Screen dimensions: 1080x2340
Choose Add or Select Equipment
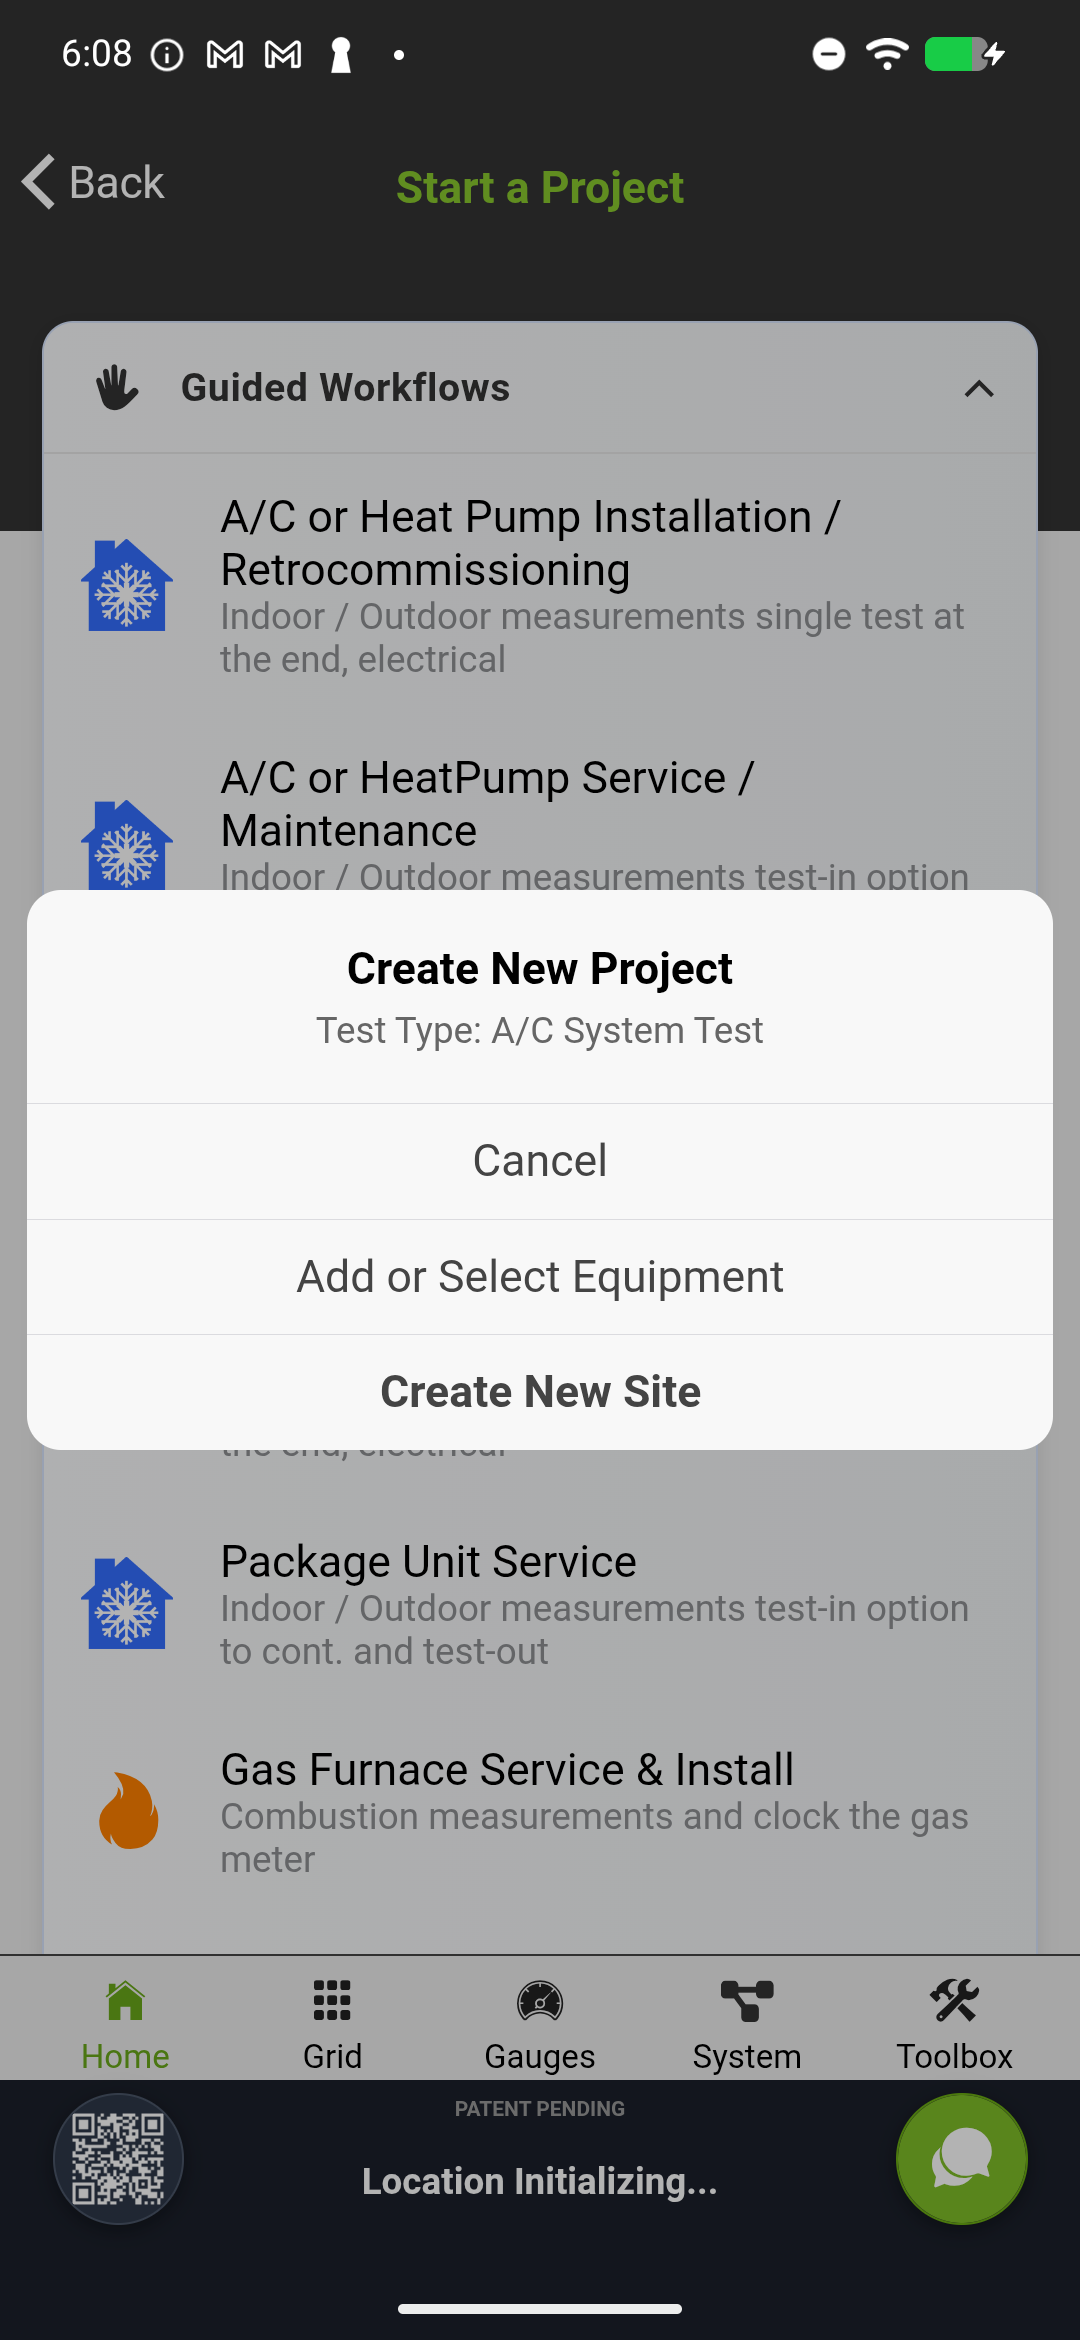[x=540, y=1277]
